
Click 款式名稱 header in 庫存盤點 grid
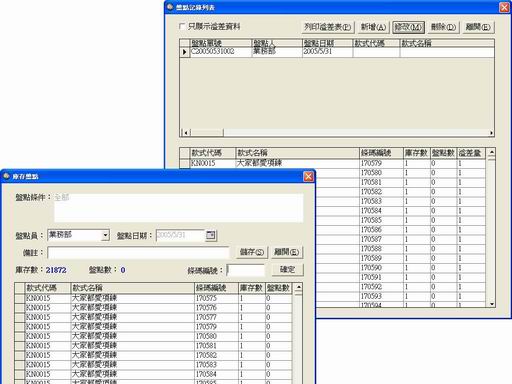(x=133, y=288)
